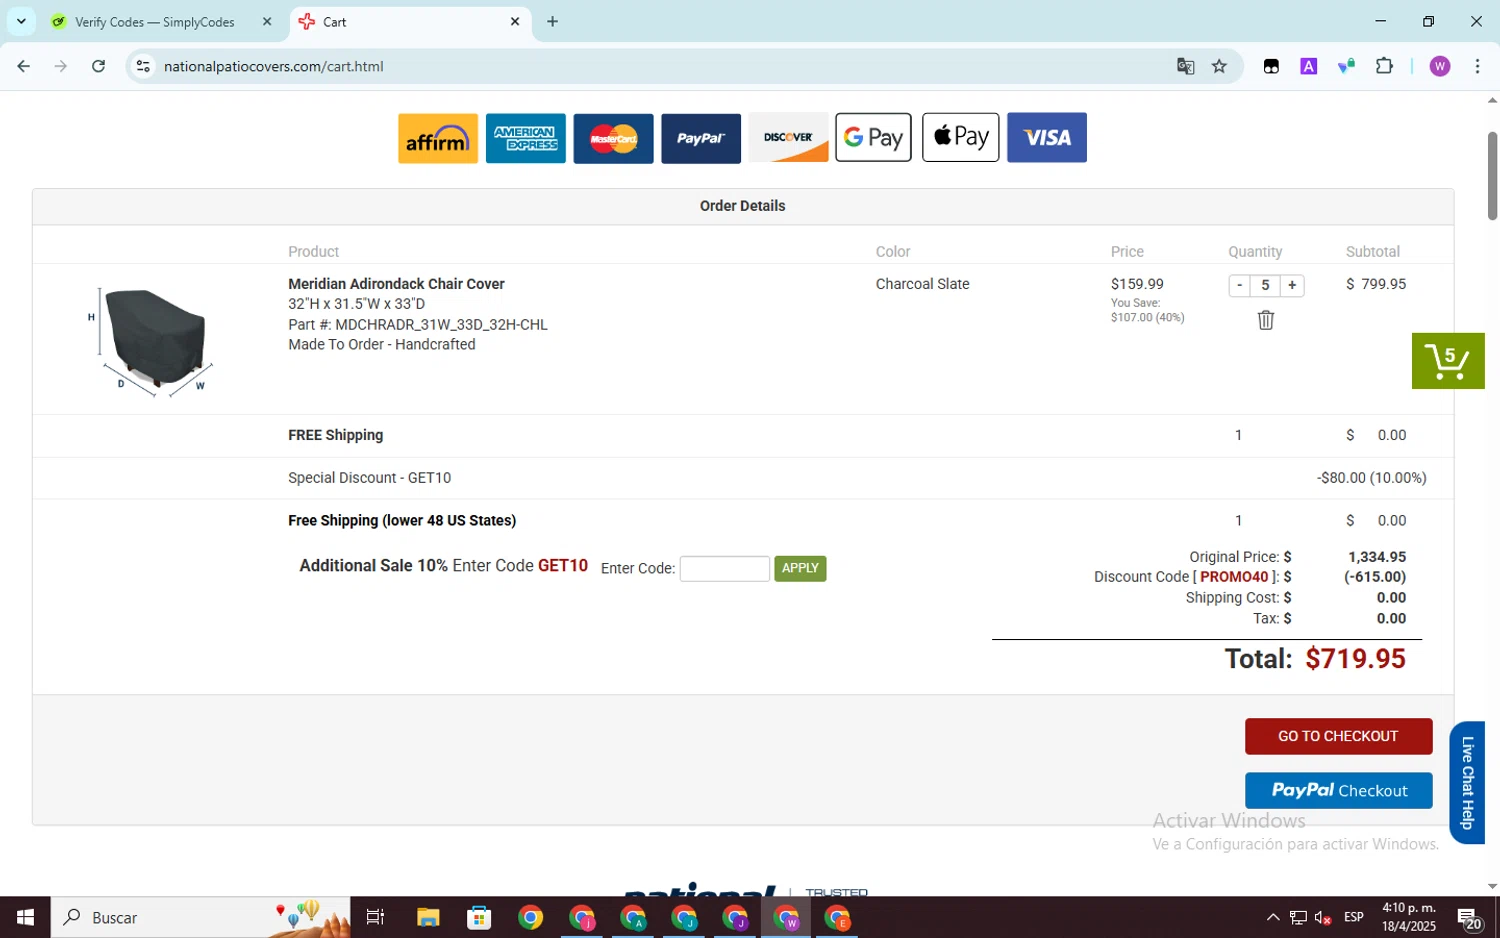Image resolution: width=1500 pixels, height=938 pixels.
Task: Open a new browser tab
Action: (552, 21)
